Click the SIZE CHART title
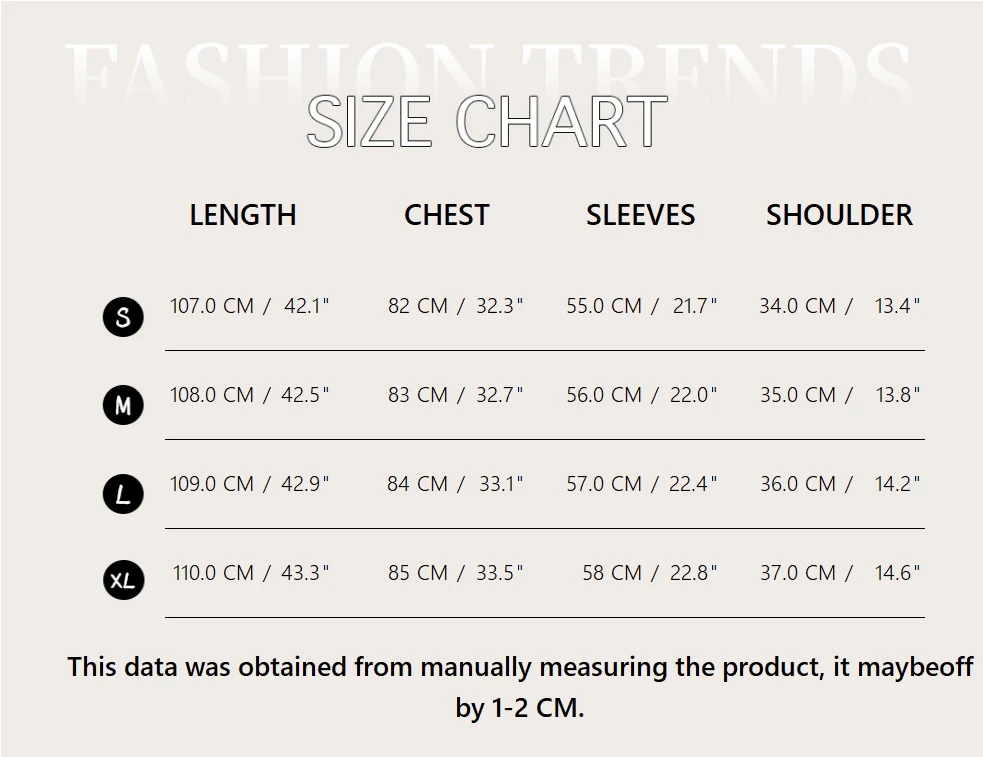 (487, 122)
